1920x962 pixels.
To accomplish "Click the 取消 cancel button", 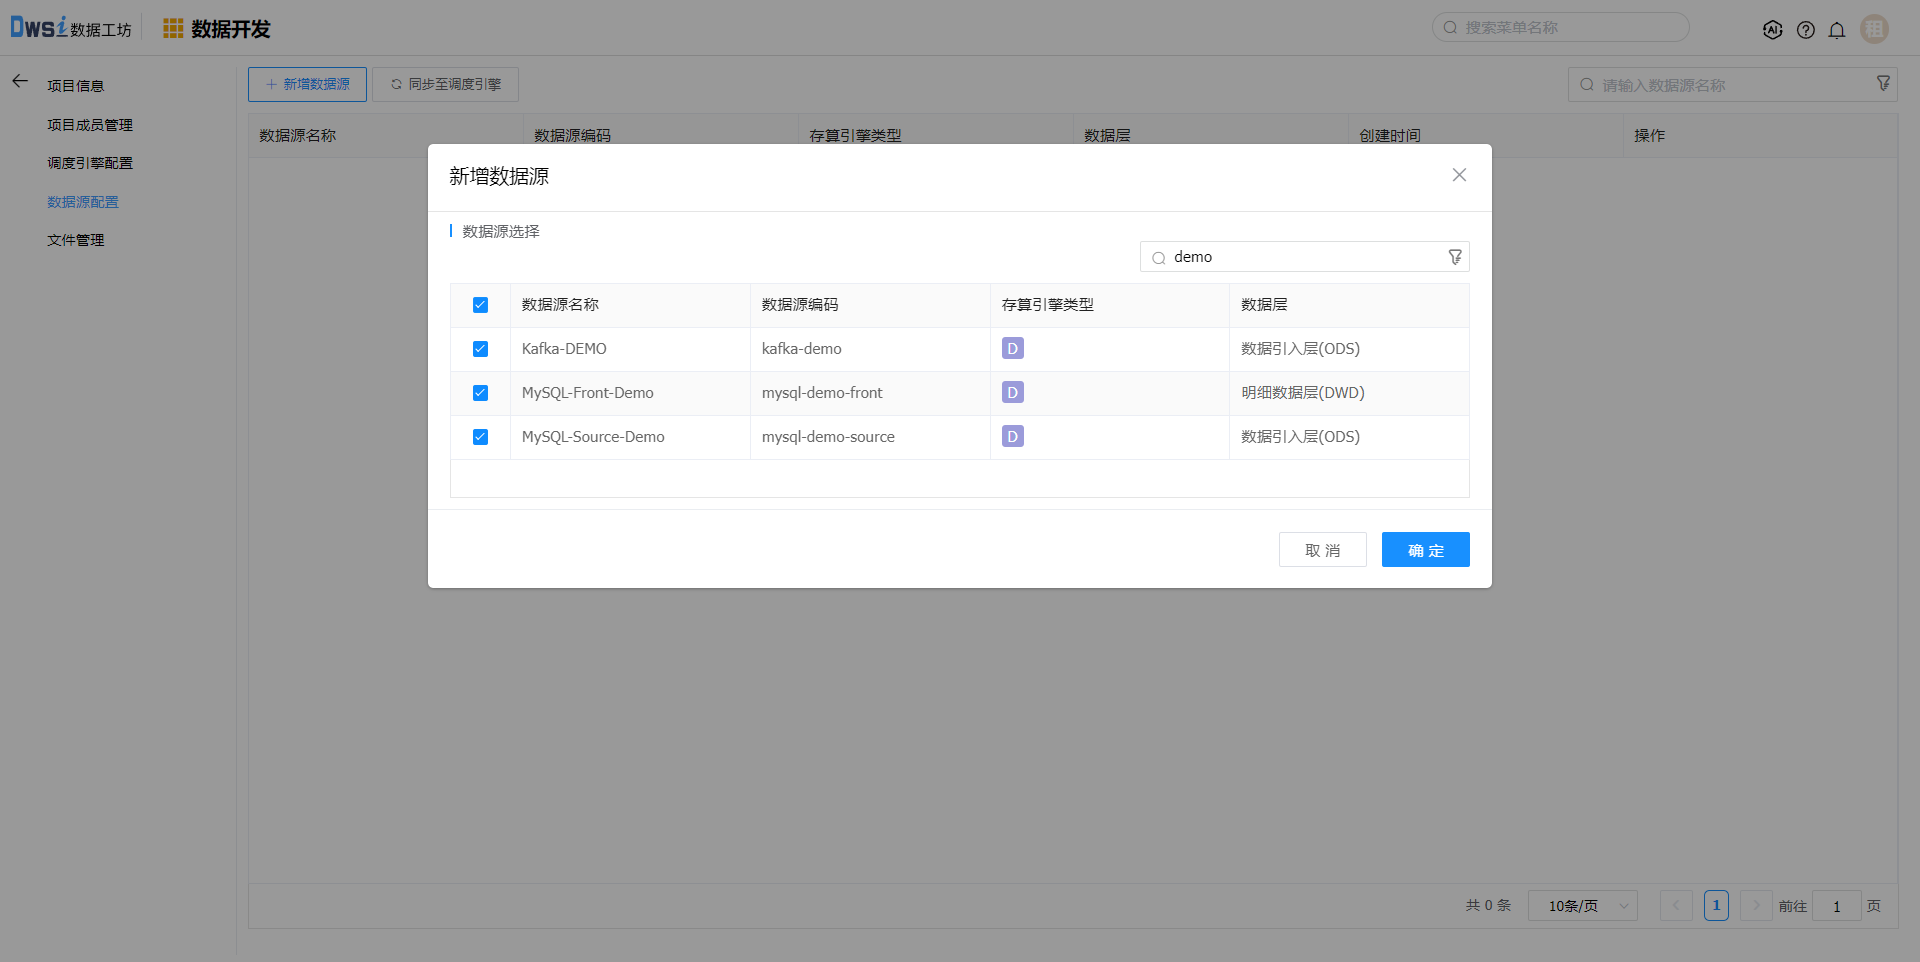I will [1322, 550].
